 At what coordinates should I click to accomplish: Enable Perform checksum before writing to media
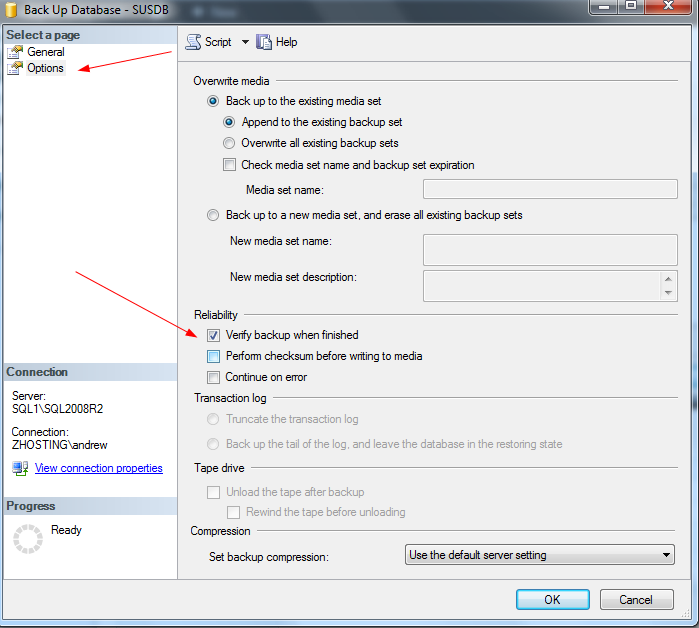(214, 356)
